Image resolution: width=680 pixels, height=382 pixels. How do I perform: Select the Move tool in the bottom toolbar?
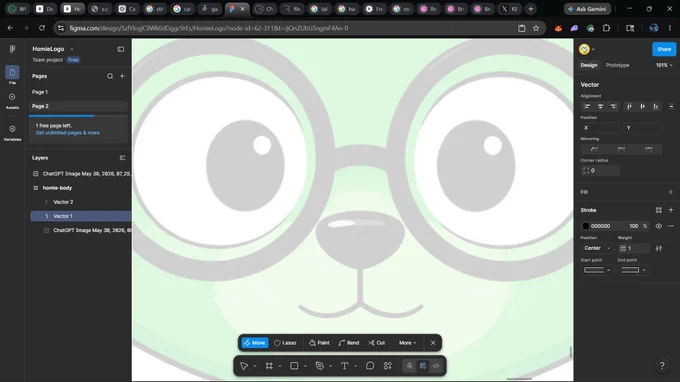244,366
